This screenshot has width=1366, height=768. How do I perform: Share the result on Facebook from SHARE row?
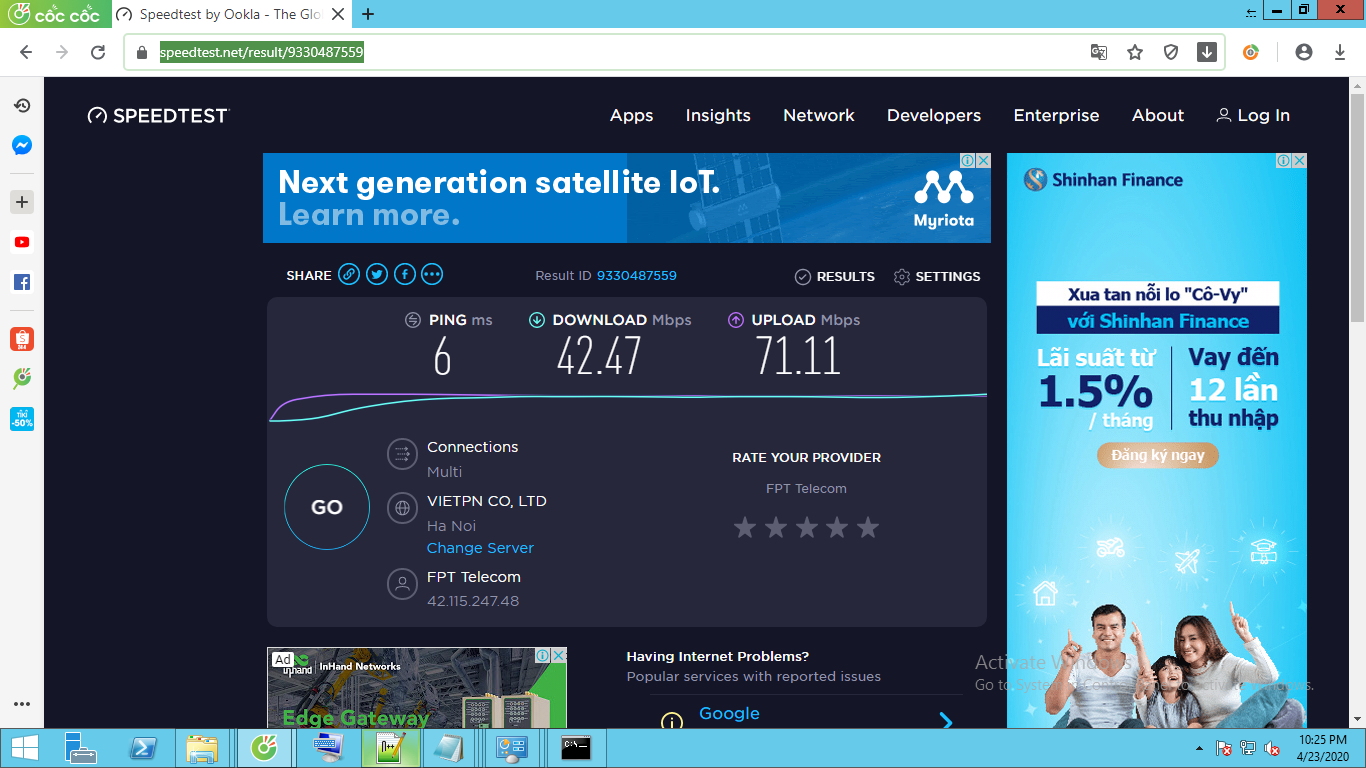click(x=404, y=274)
